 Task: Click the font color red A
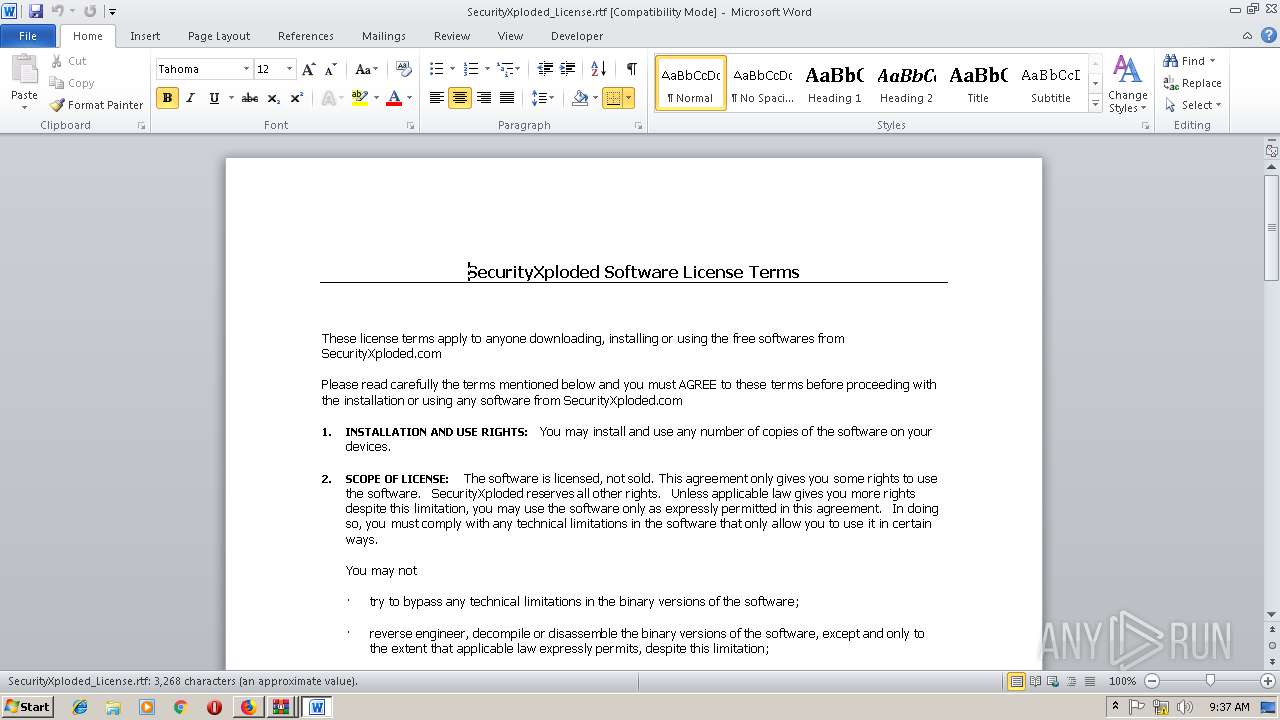coord(393,98)
